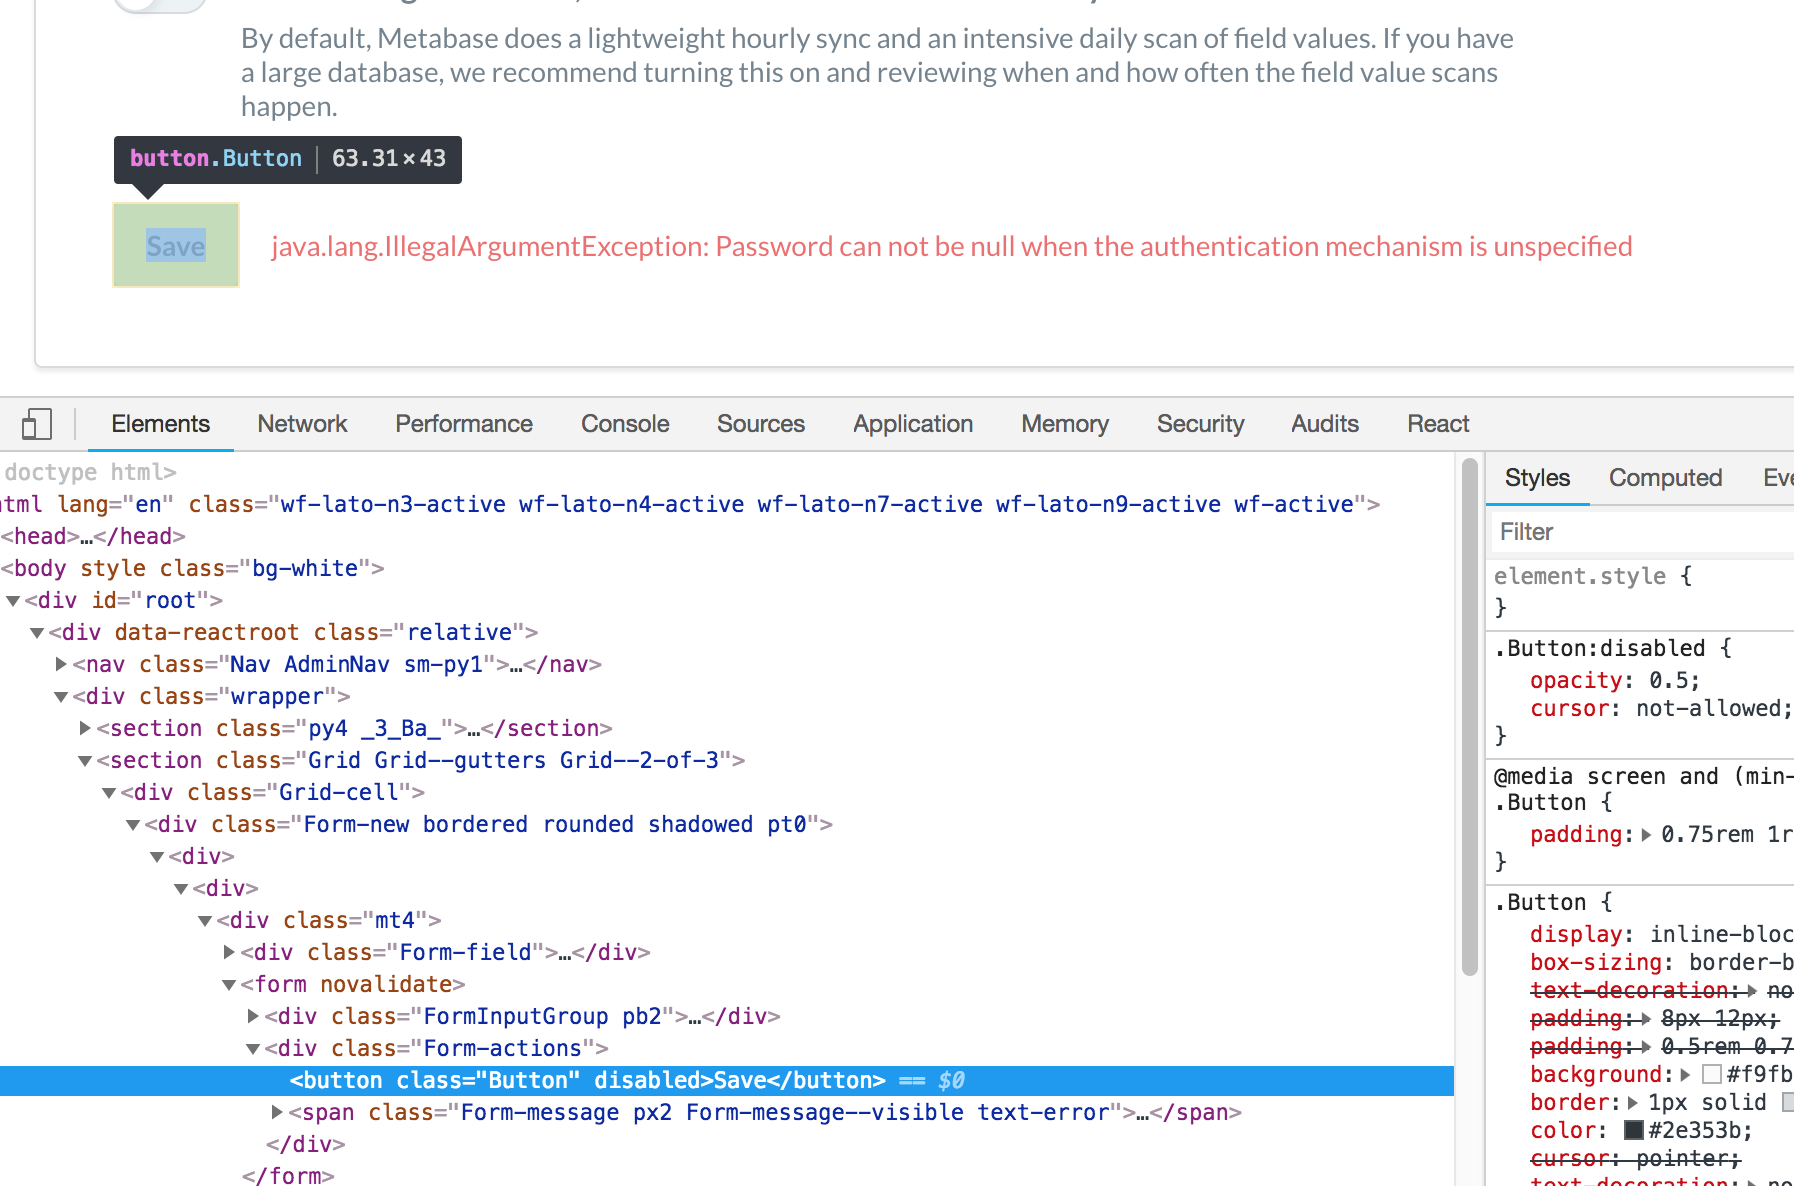The width and height of the screenshot is (1794, 1186).
Task: Expand the Form-field div element
Action: pos(228,952)
